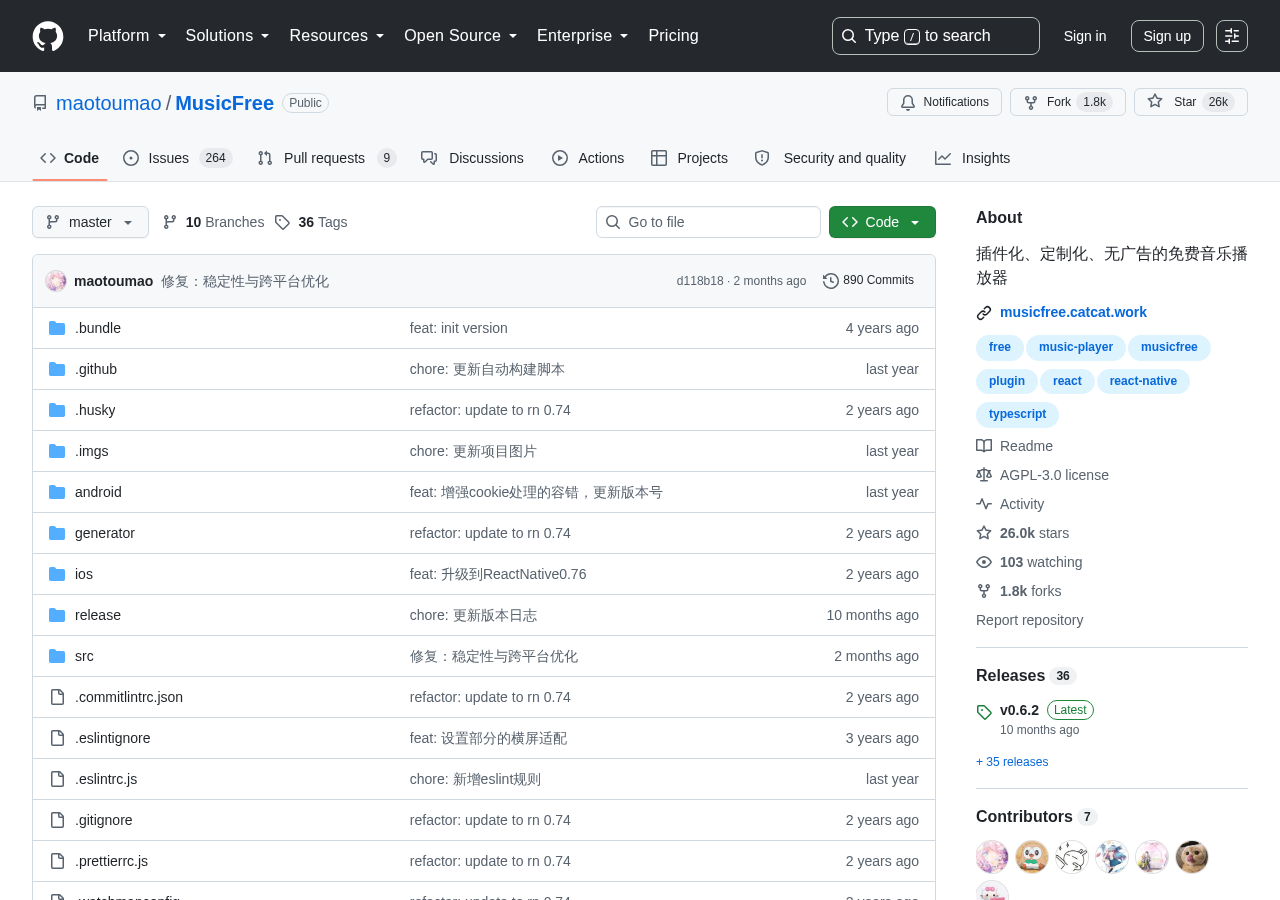Expand the Solutions menu
Screen dimensions: 1280x900
(228, 36)
